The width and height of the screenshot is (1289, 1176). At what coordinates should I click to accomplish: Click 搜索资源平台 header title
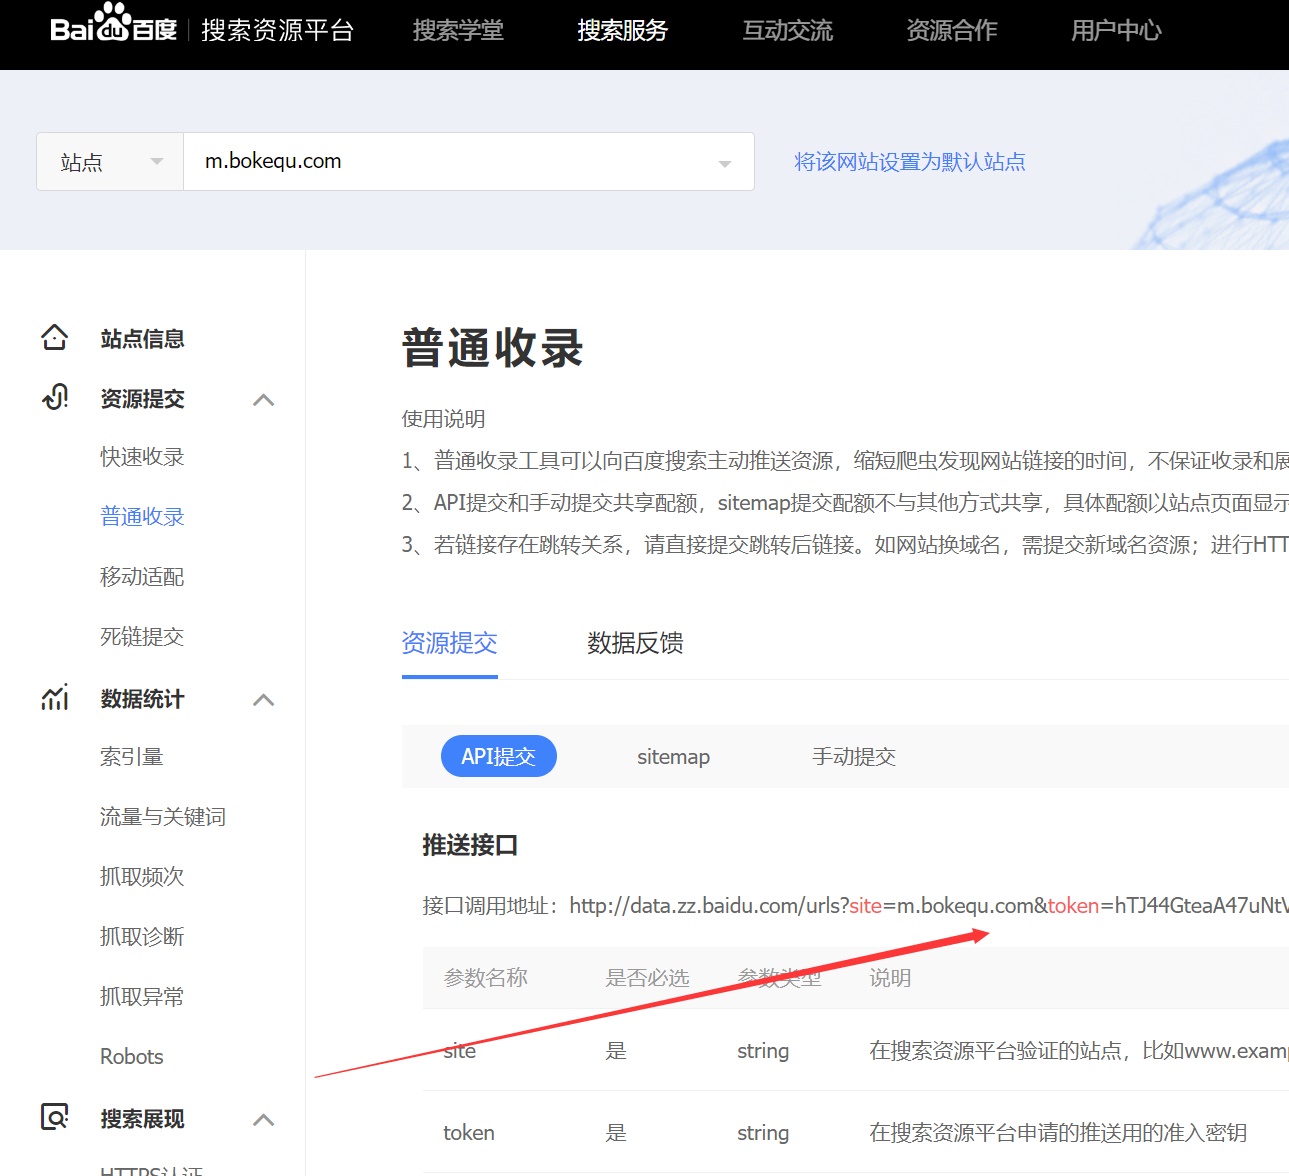[278, 31]
